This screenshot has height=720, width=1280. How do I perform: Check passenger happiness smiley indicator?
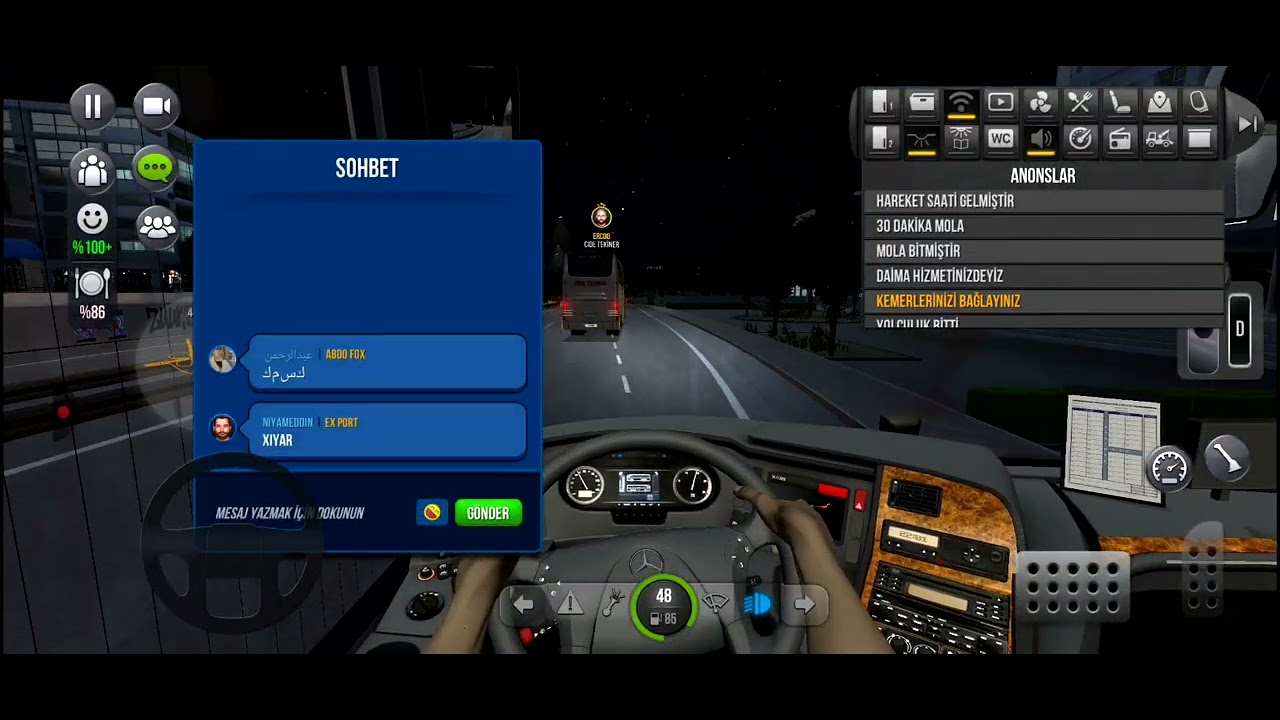tap(92, 218)
